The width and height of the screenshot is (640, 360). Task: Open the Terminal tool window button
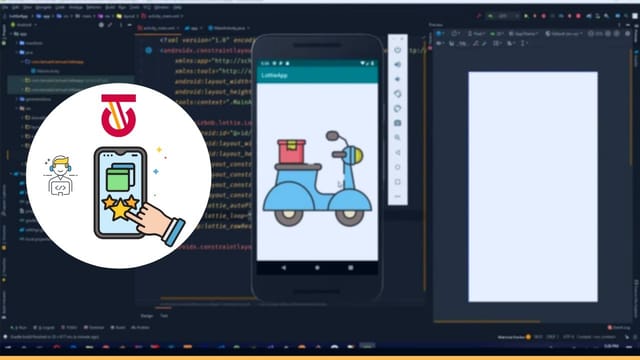pos(94,328)
